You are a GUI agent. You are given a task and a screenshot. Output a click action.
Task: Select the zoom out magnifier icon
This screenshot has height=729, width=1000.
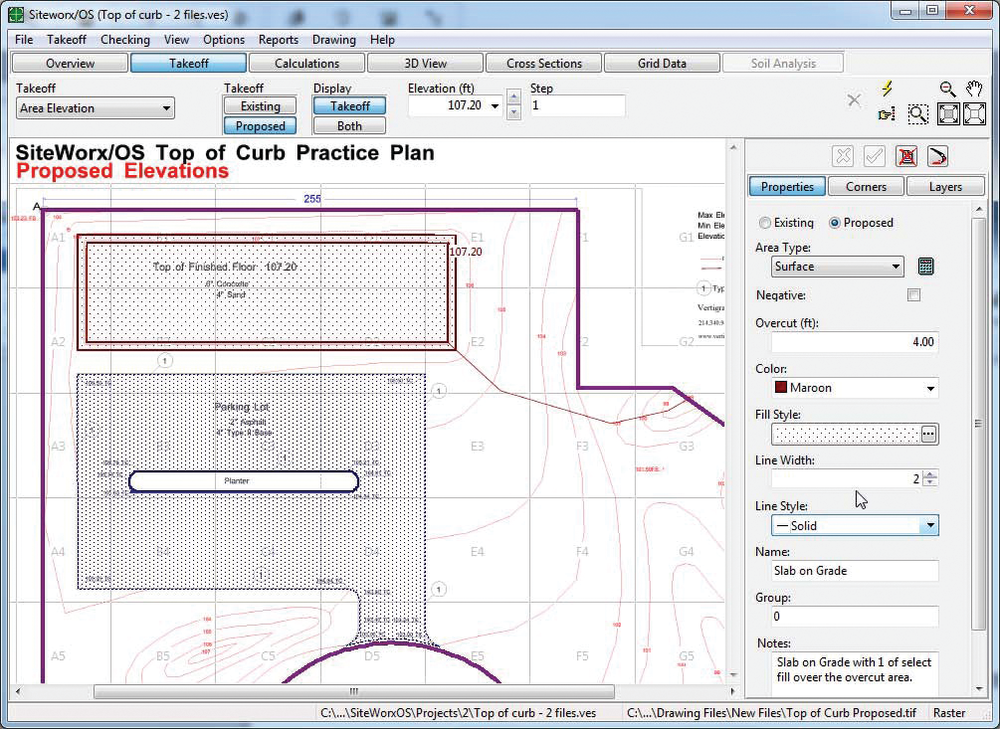[x=947, y=89]
